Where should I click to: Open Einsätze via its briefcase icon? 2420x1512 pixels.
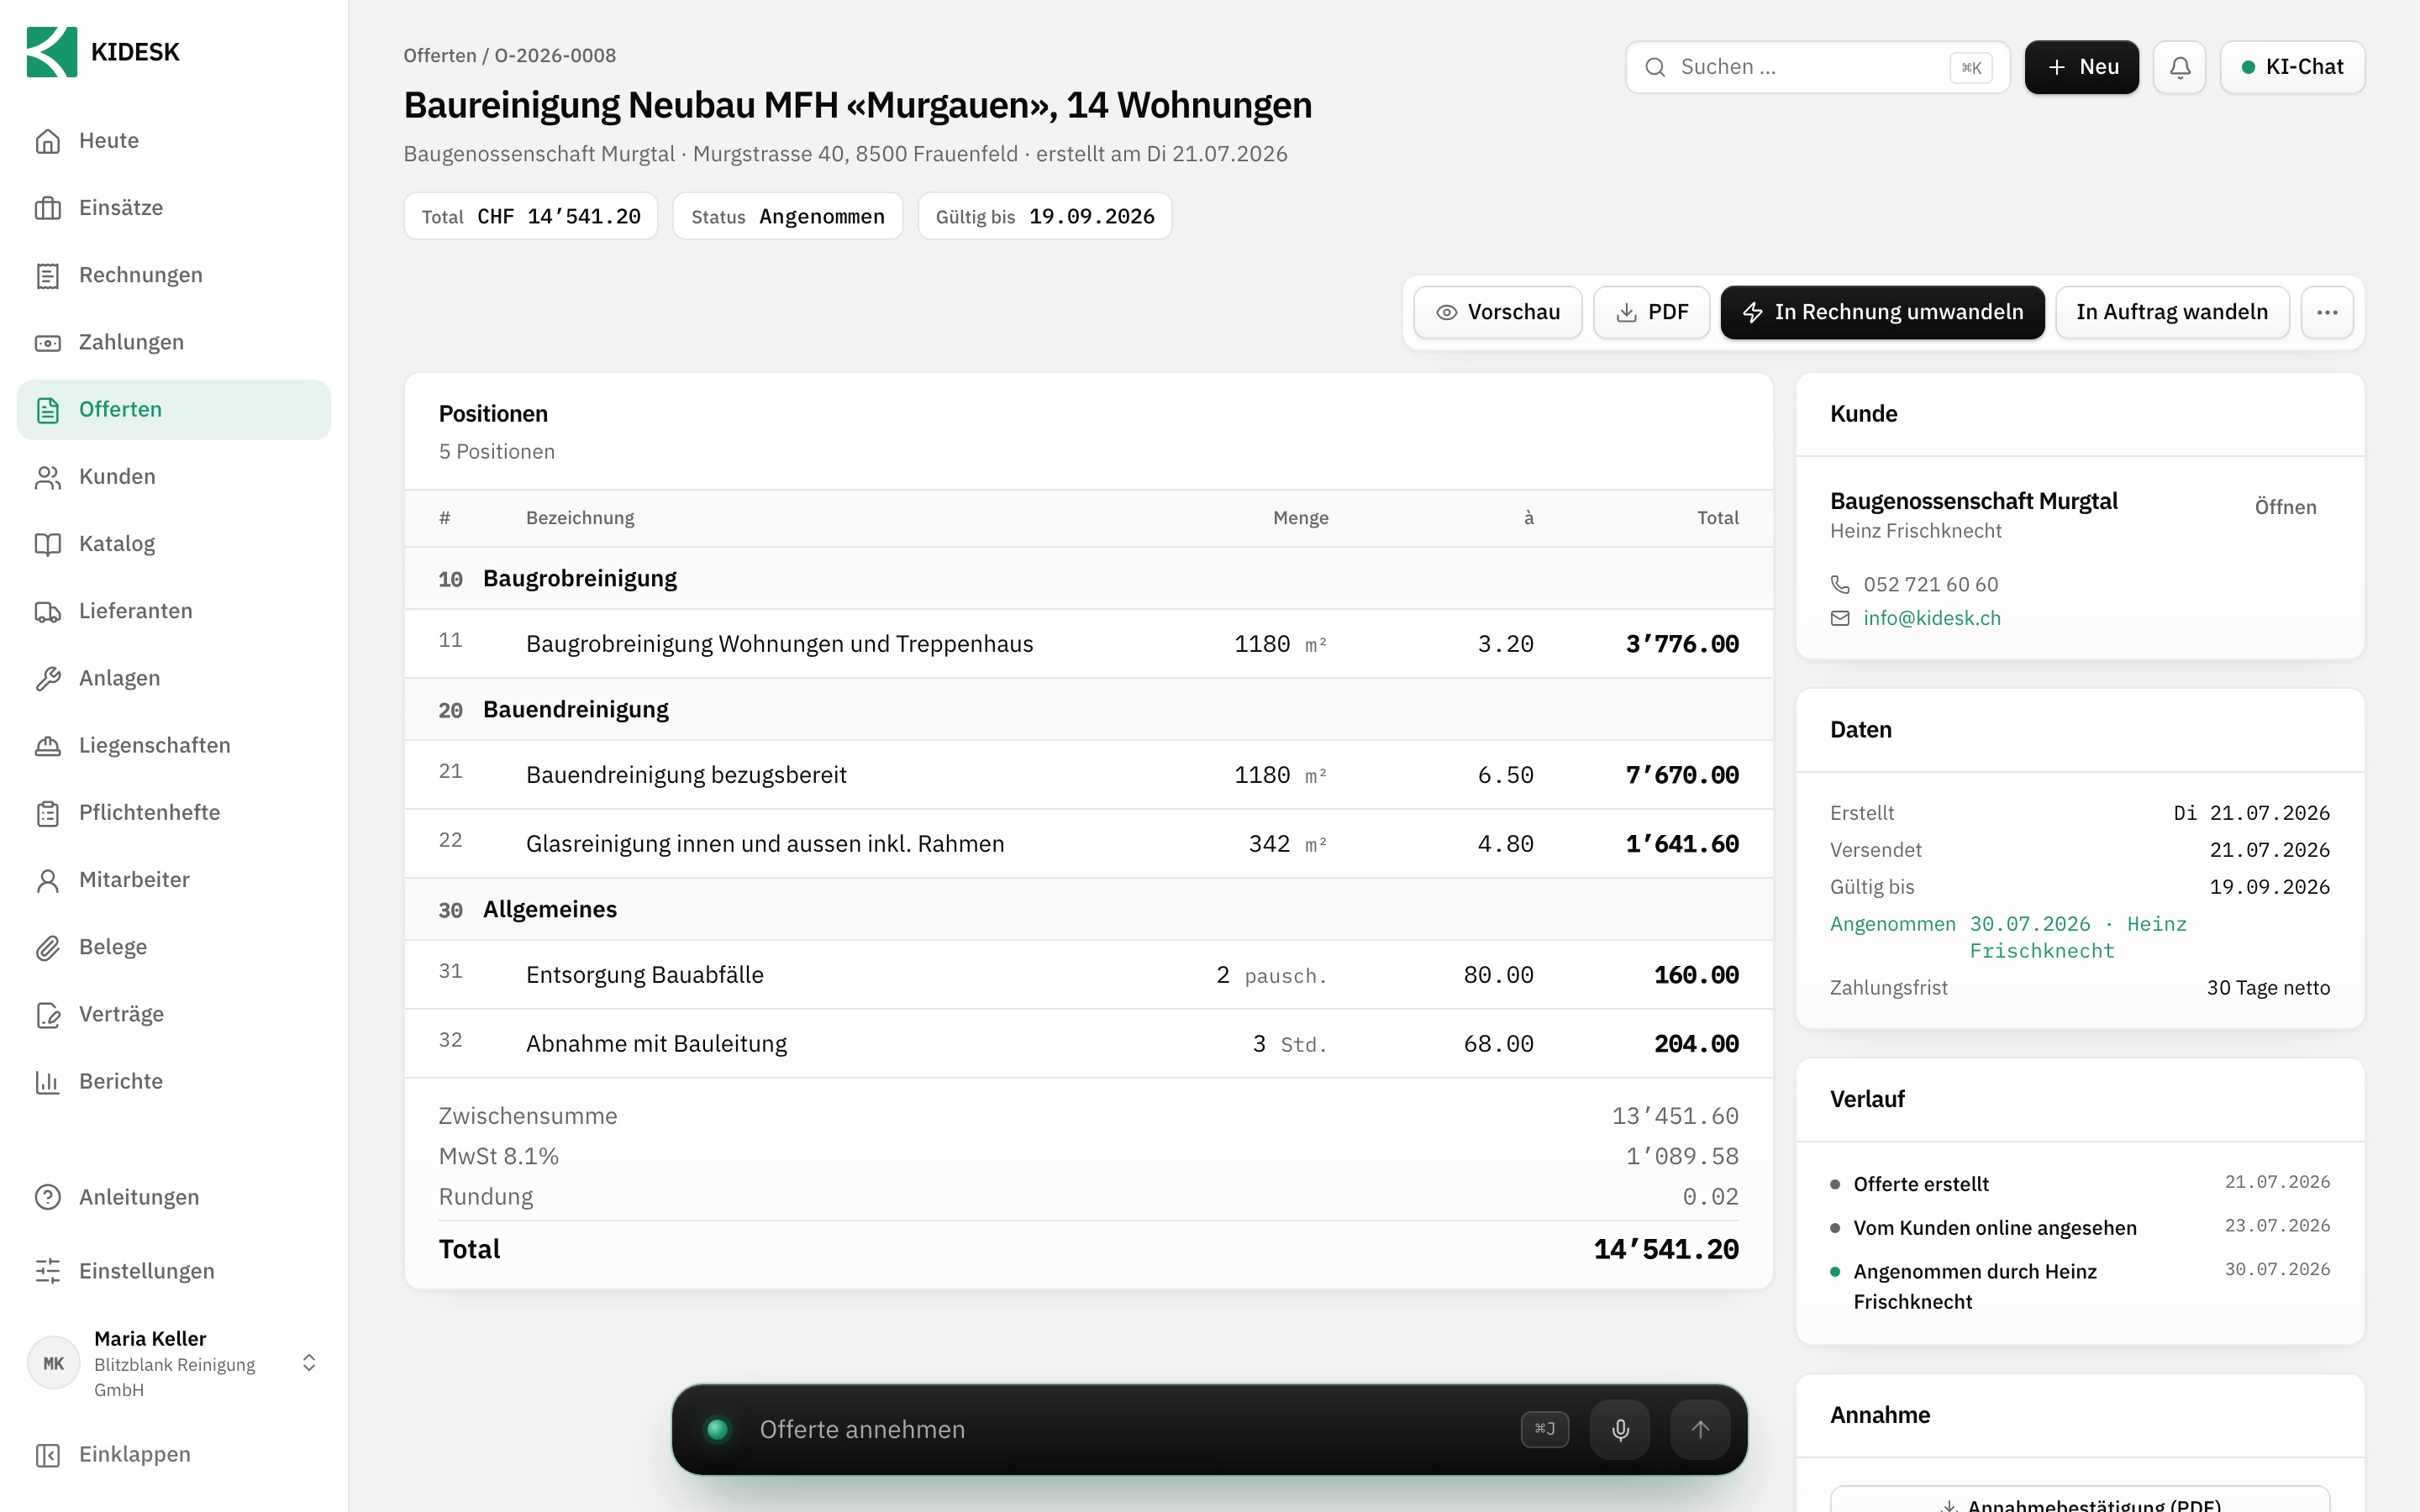(48, 208)
